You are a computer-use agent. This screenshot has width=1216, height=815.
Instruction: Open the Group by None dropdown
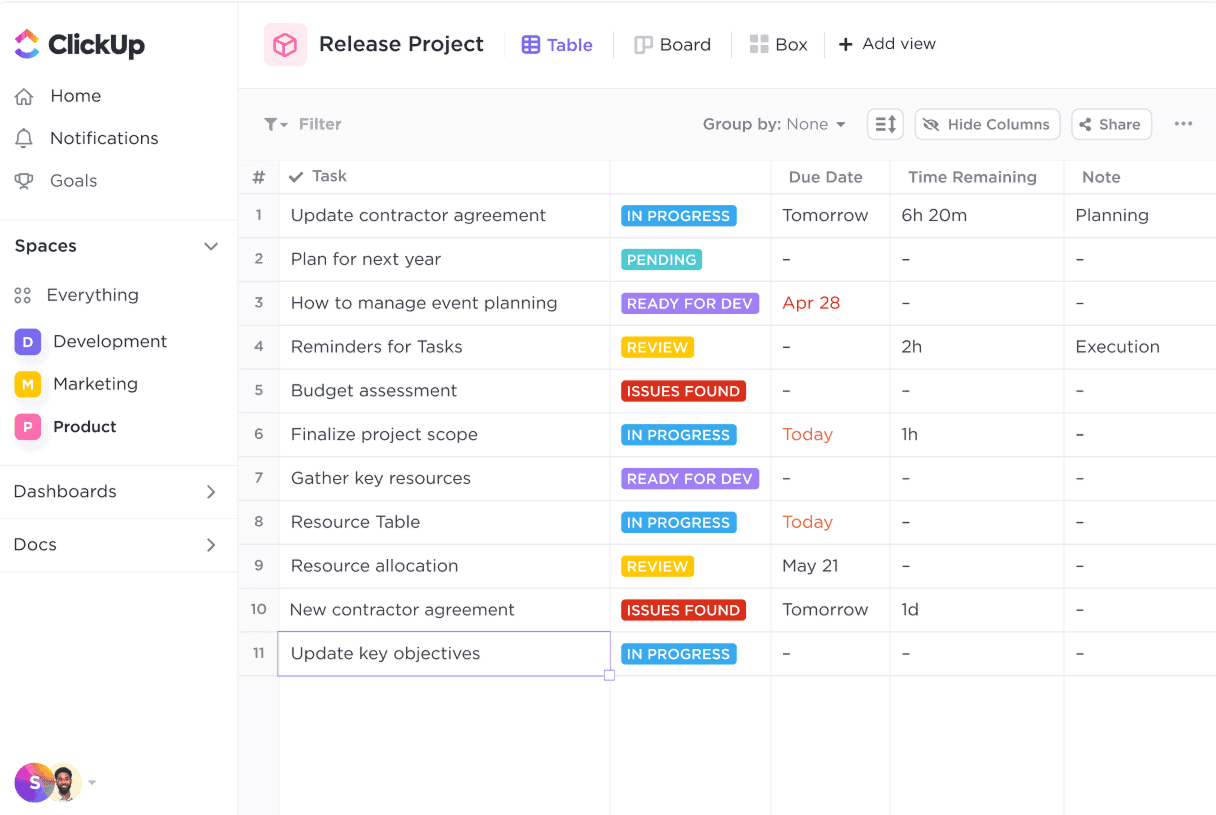[x=774, y=124]
